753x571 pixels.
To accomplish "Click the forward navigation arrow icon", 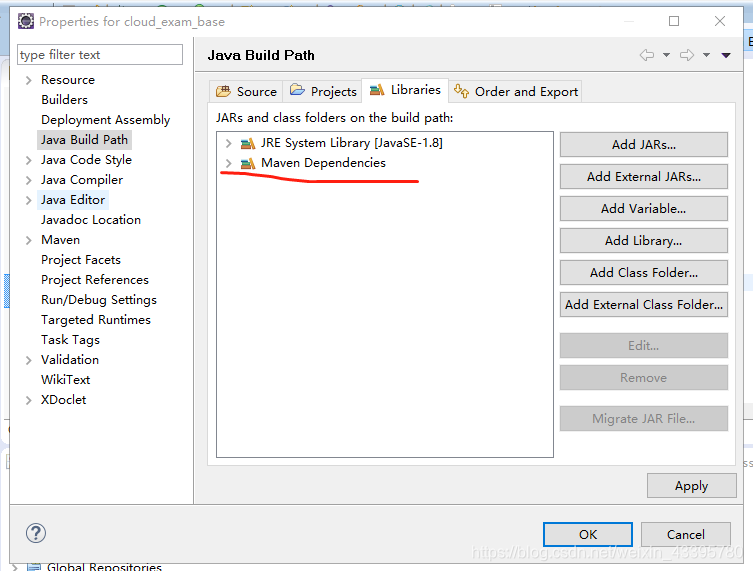I will tap(687, 55).
